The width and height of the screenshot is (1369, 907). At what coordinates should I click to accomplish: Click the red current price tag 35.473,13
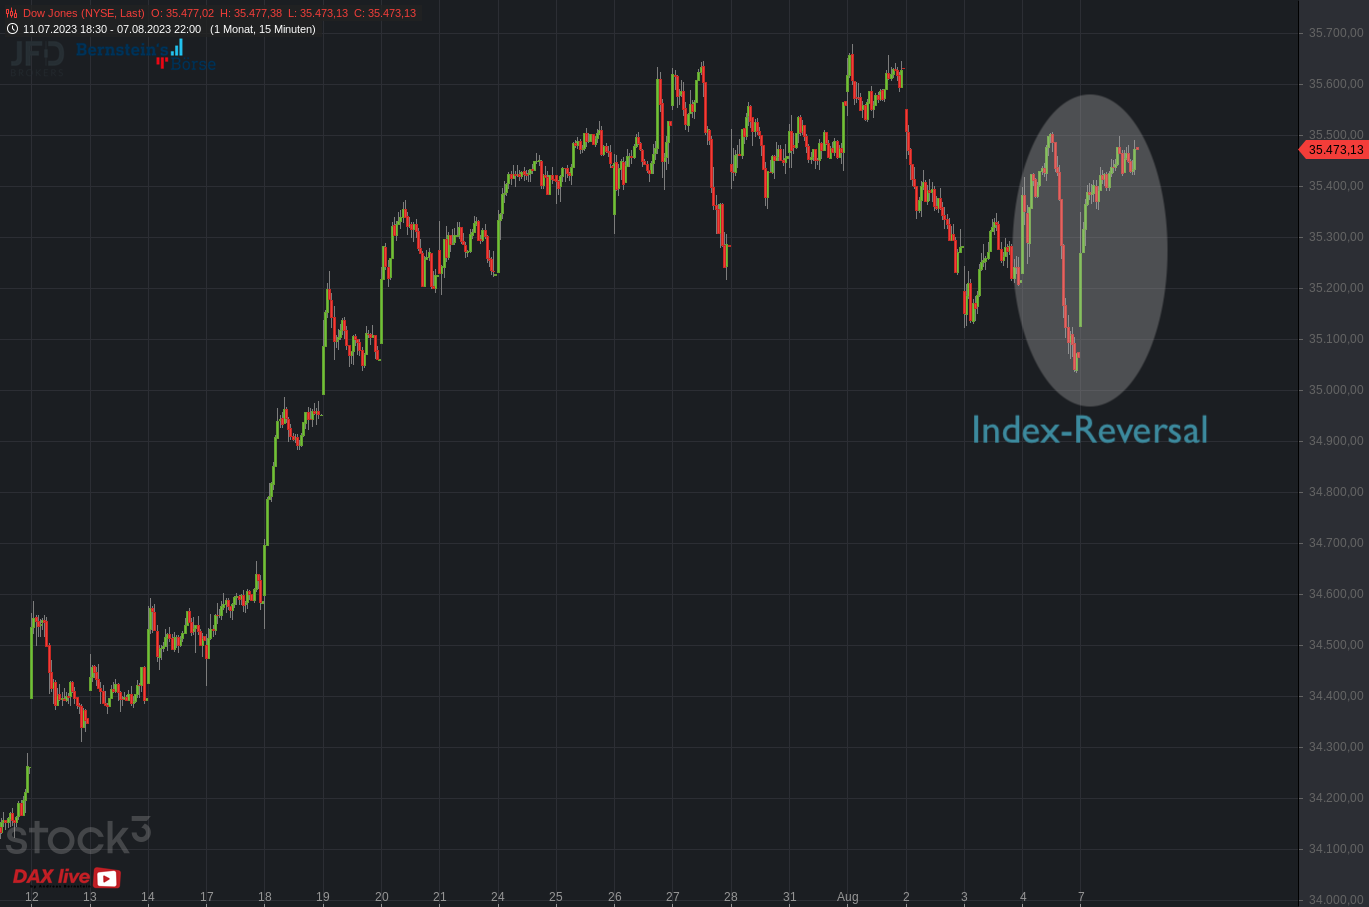(1334, 150)
